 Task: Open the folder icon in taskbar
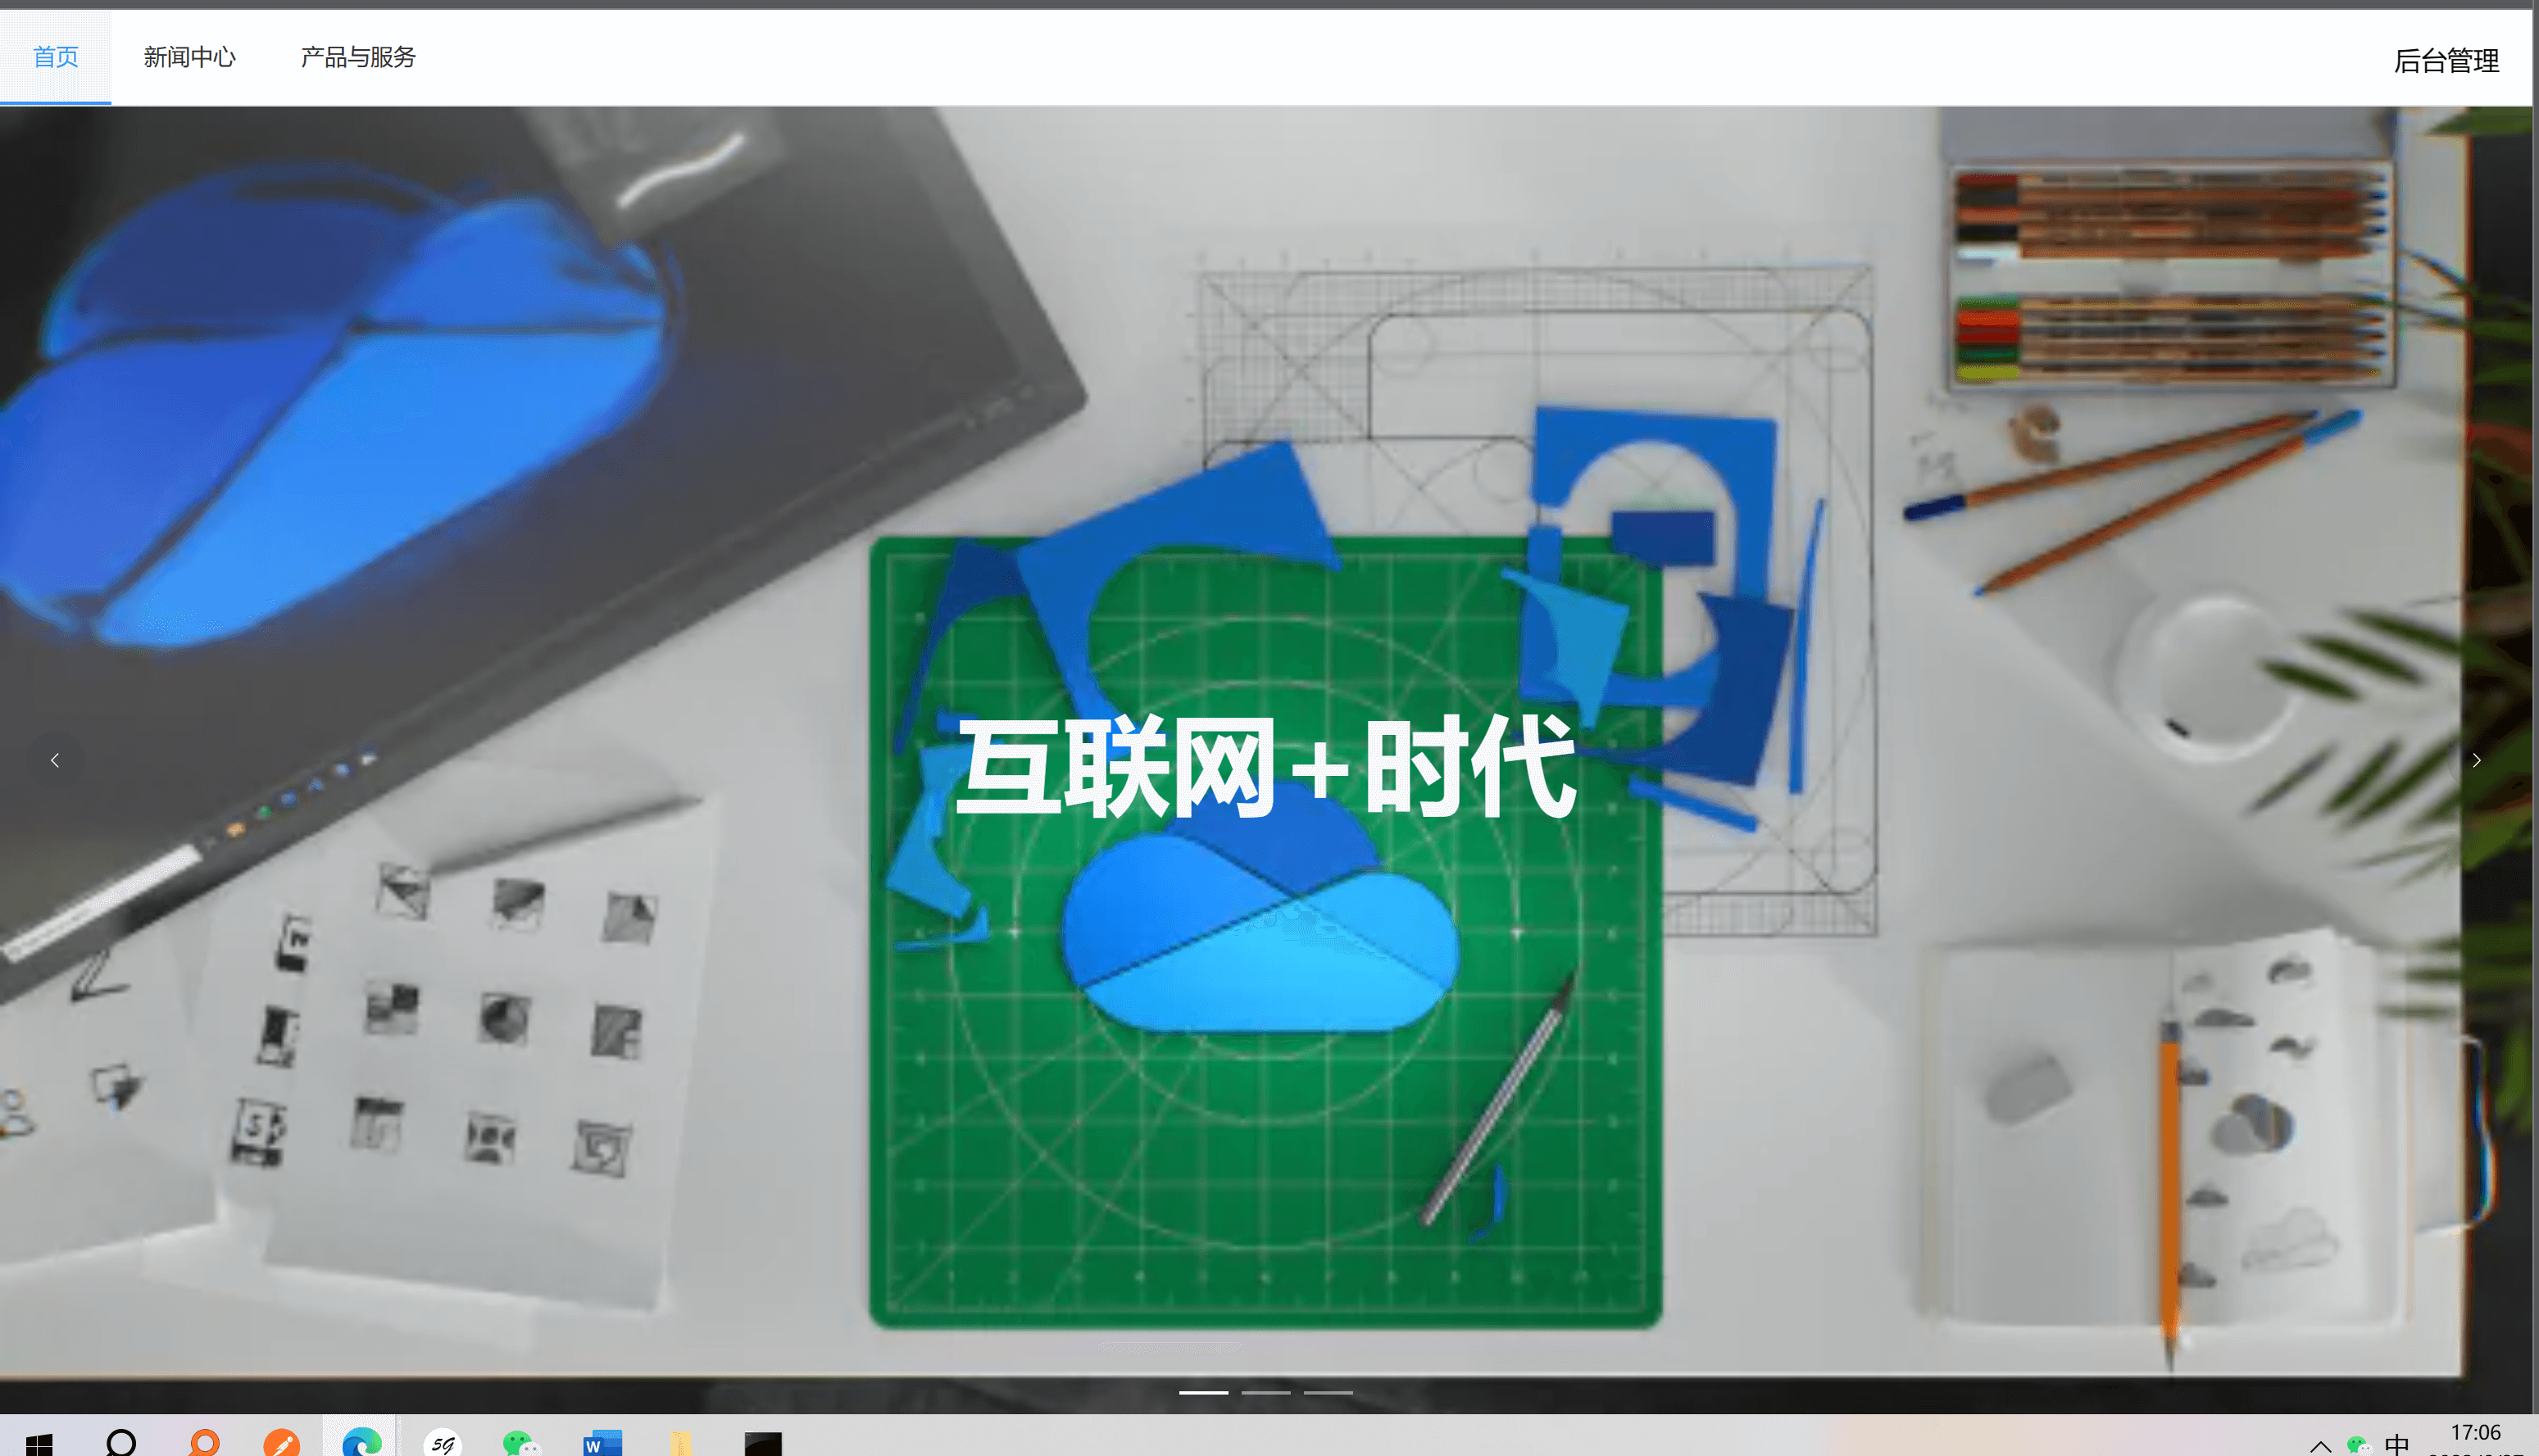pos(681,1443)
